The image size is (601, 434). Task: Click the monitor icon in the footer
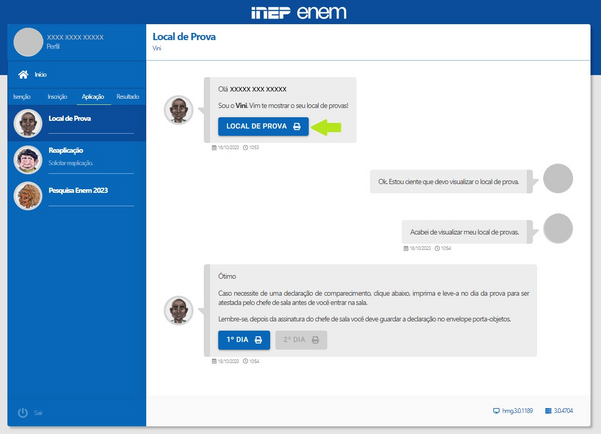[496, 411]
